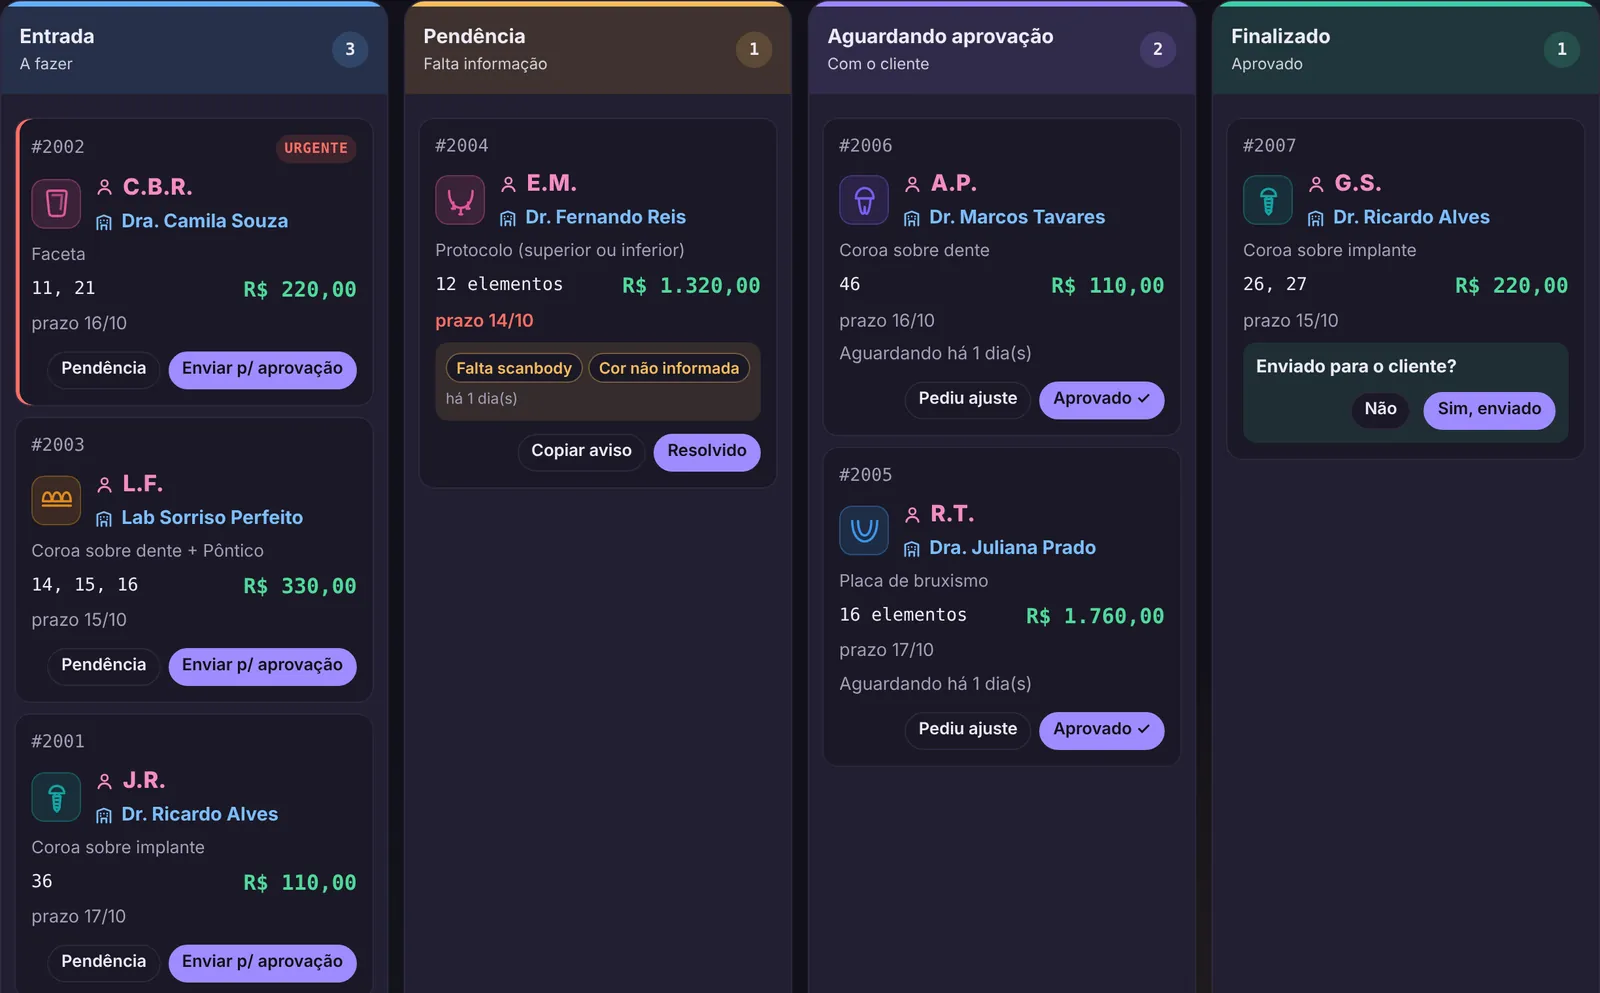The width and height of the screenshot is (1600, 993).
Task: Click the protocol arch icon on card #2004
Action: [x=460, y=200]
